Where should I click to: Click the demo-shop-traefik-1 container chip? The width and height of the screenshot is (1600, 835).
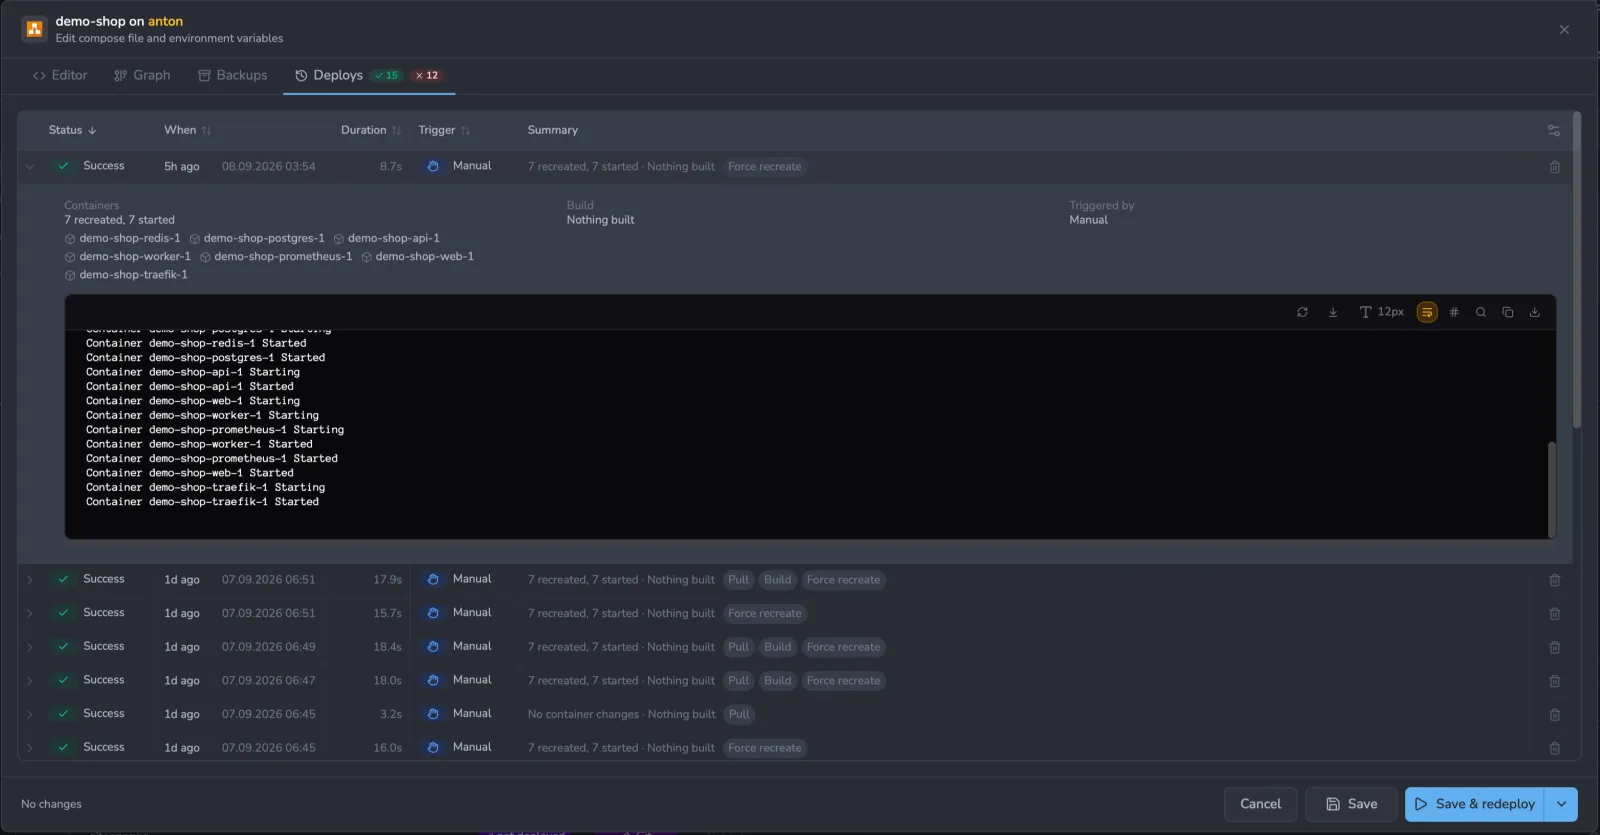tap(126, 274)
